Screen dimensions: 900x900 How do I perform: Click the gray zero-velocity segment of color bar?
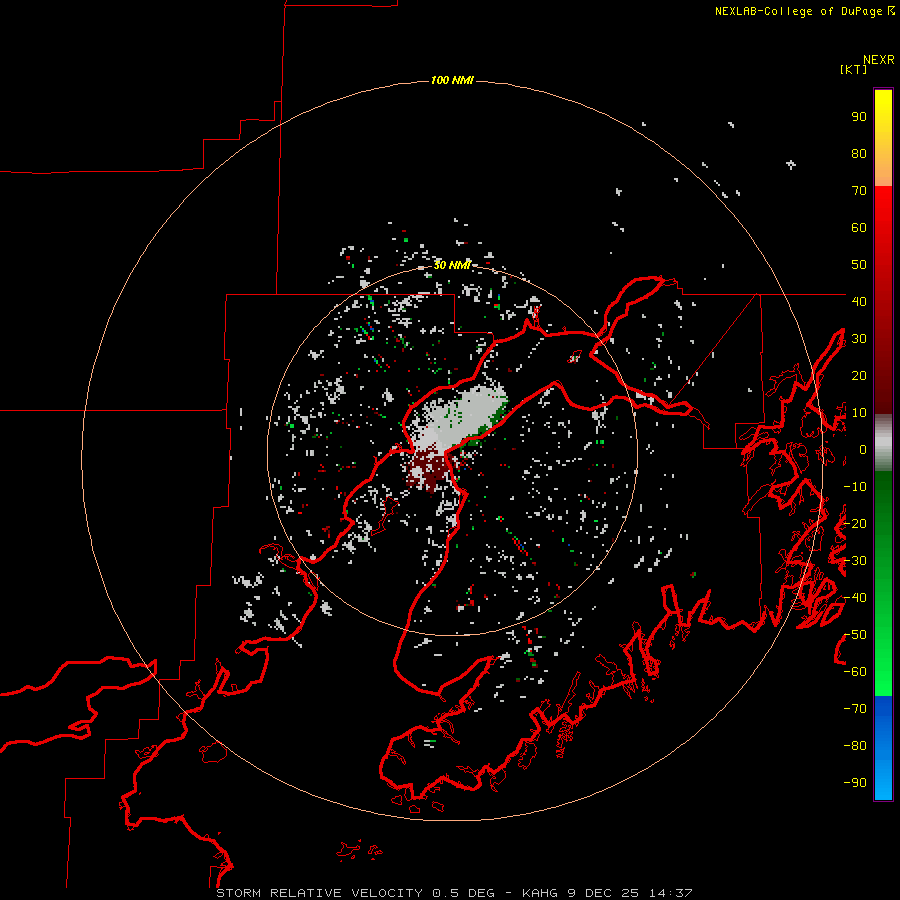[883, 443]
